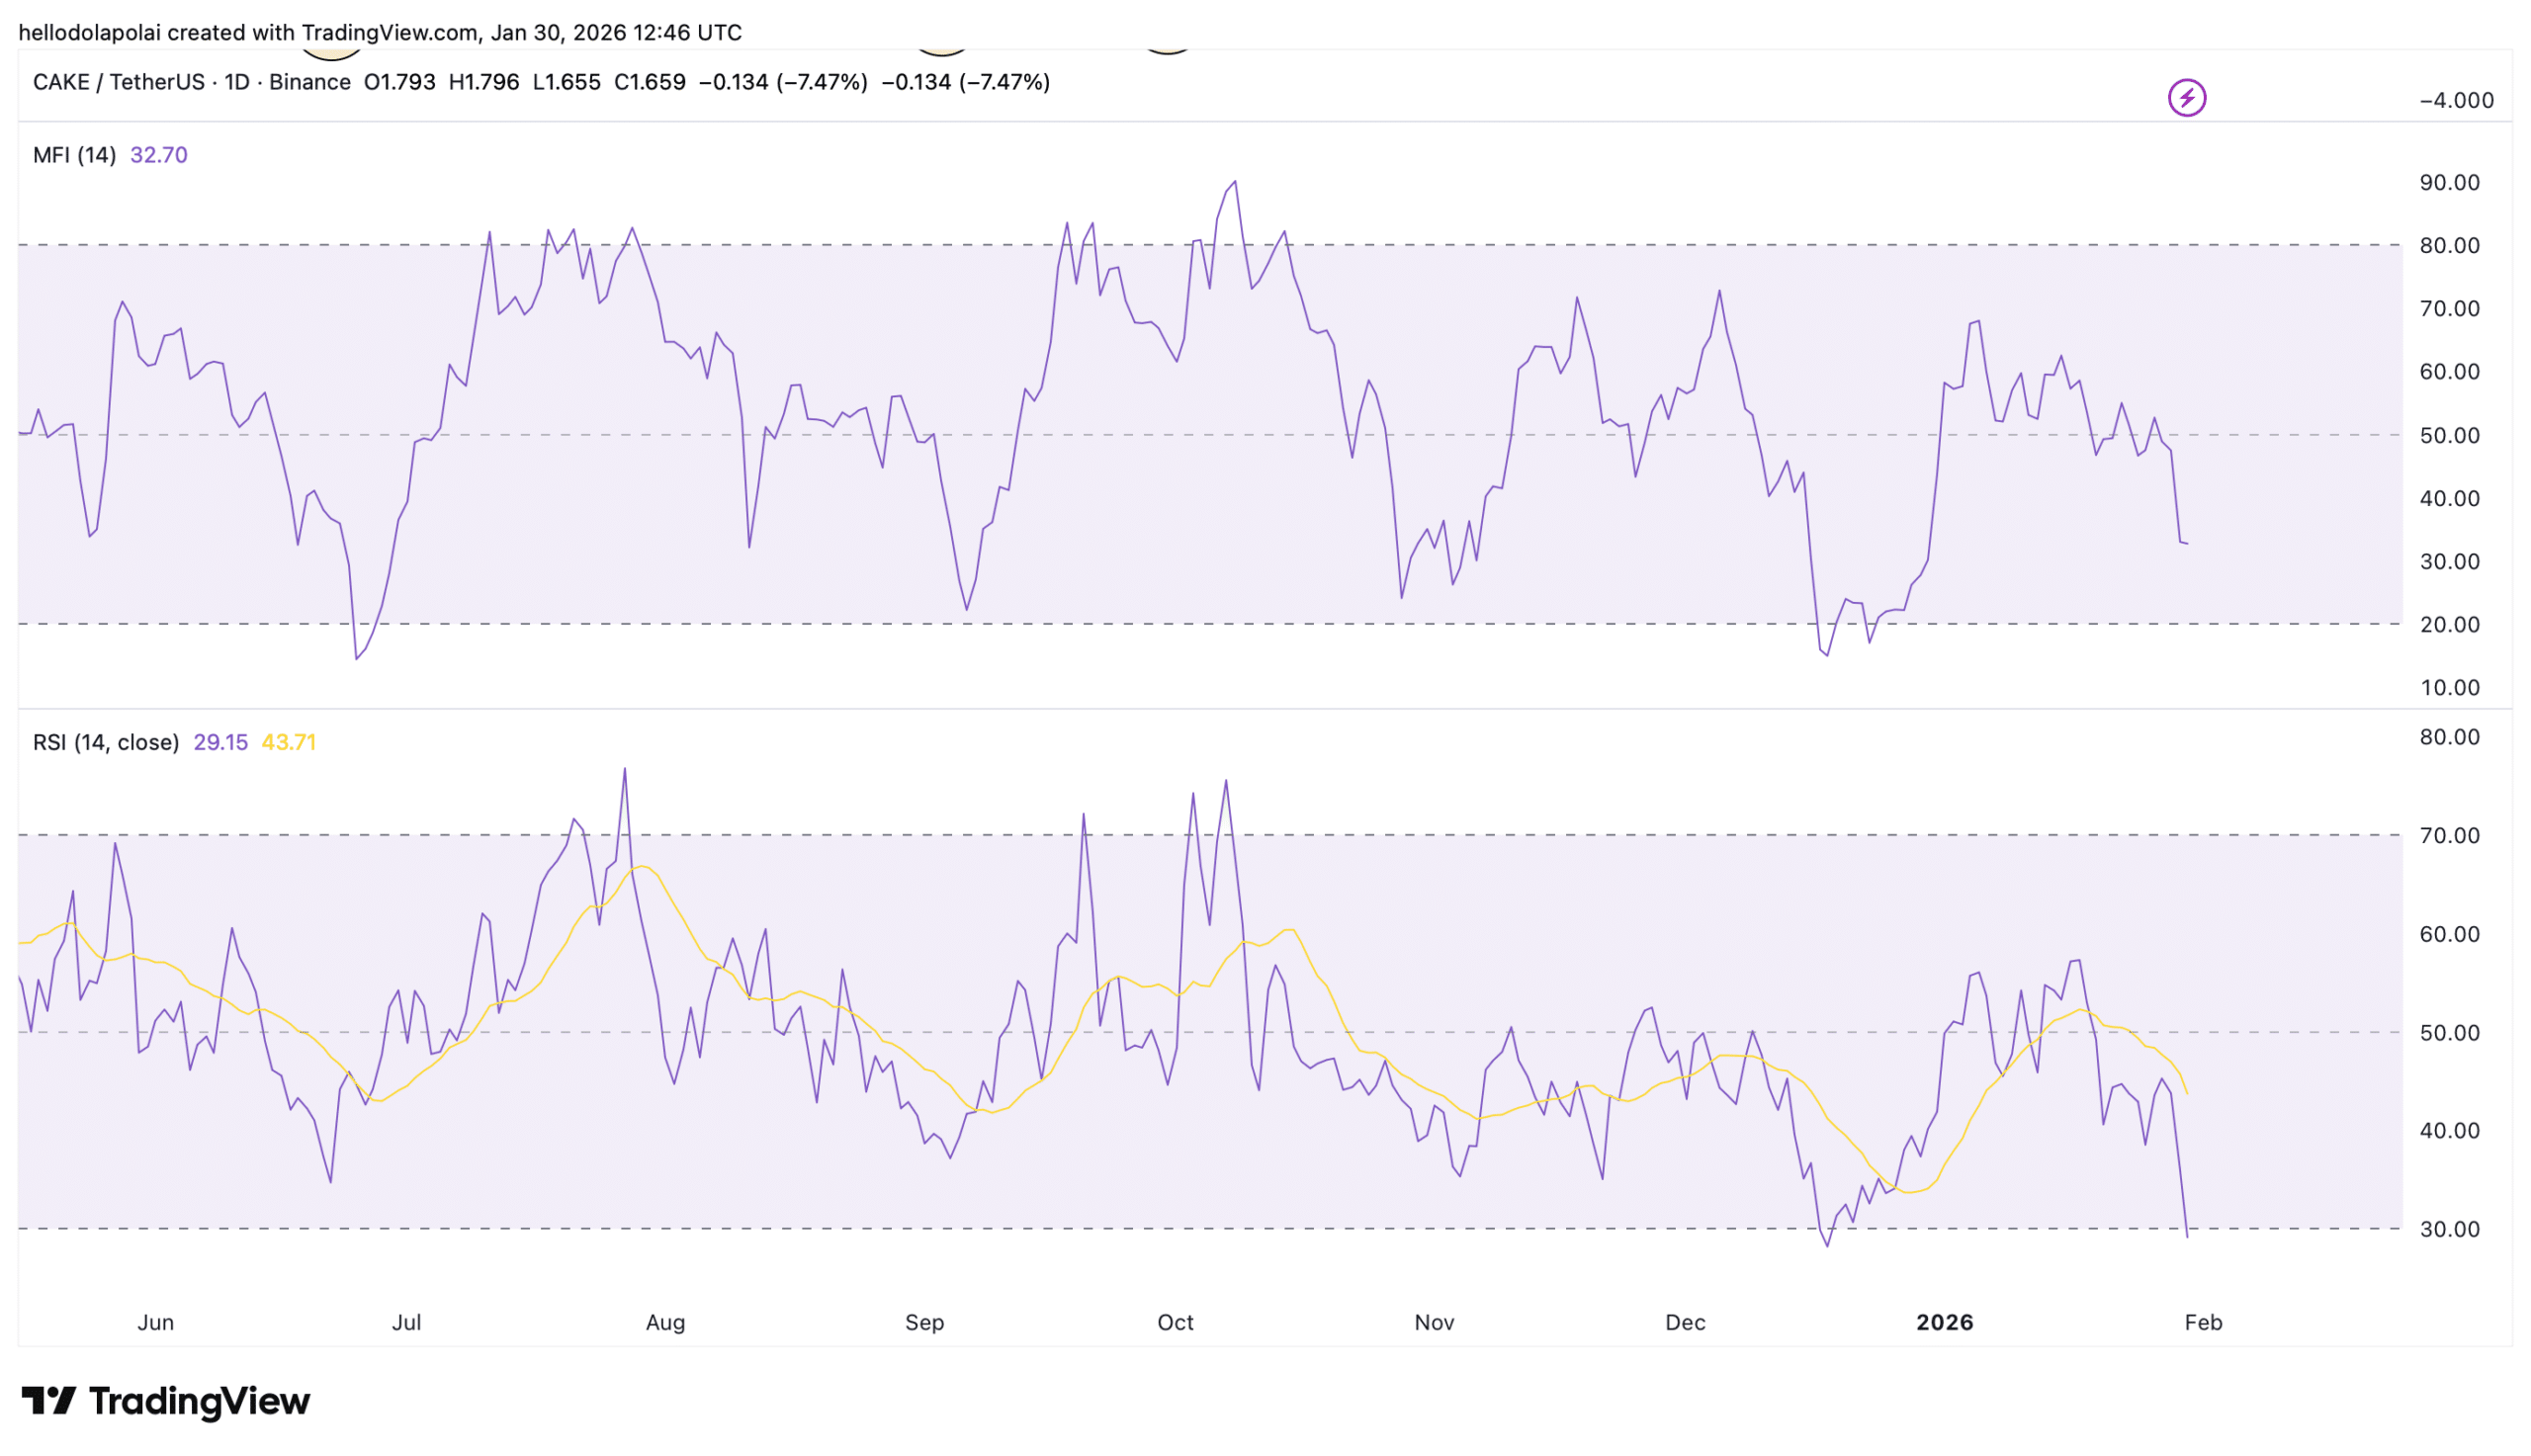The height and width of the screenshot is (1456, 2531).
Task: Click the 80.00 level on MFI scale
Action: (x=2449, y=246)
